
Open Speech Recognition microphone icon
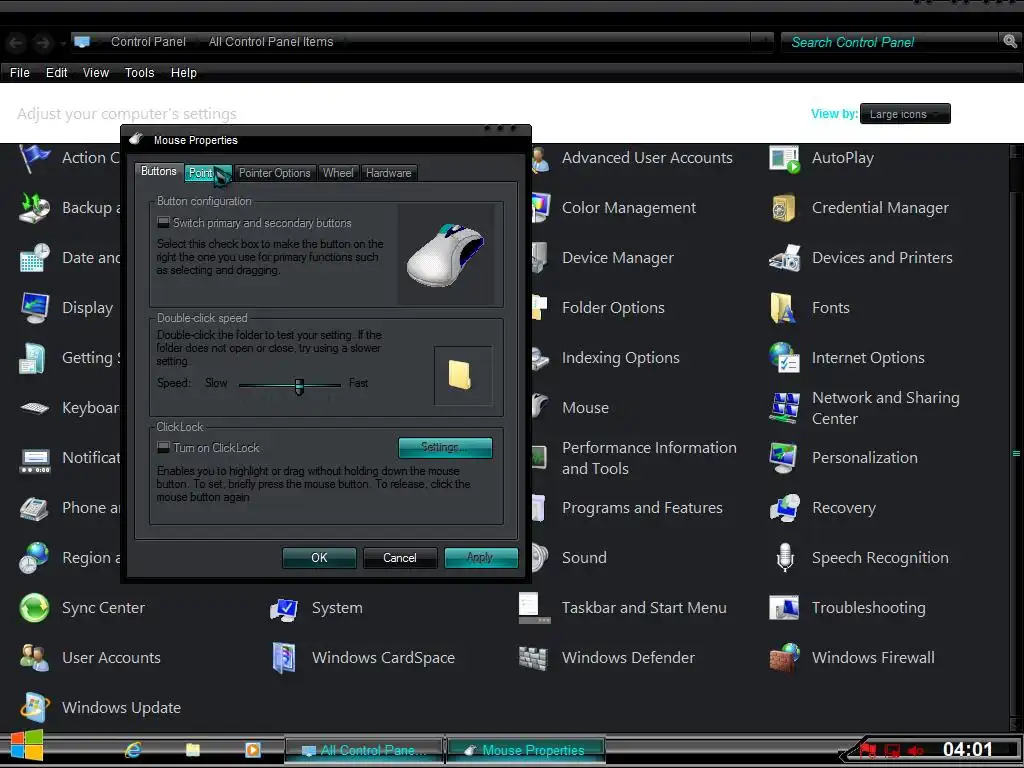(784, 558)
